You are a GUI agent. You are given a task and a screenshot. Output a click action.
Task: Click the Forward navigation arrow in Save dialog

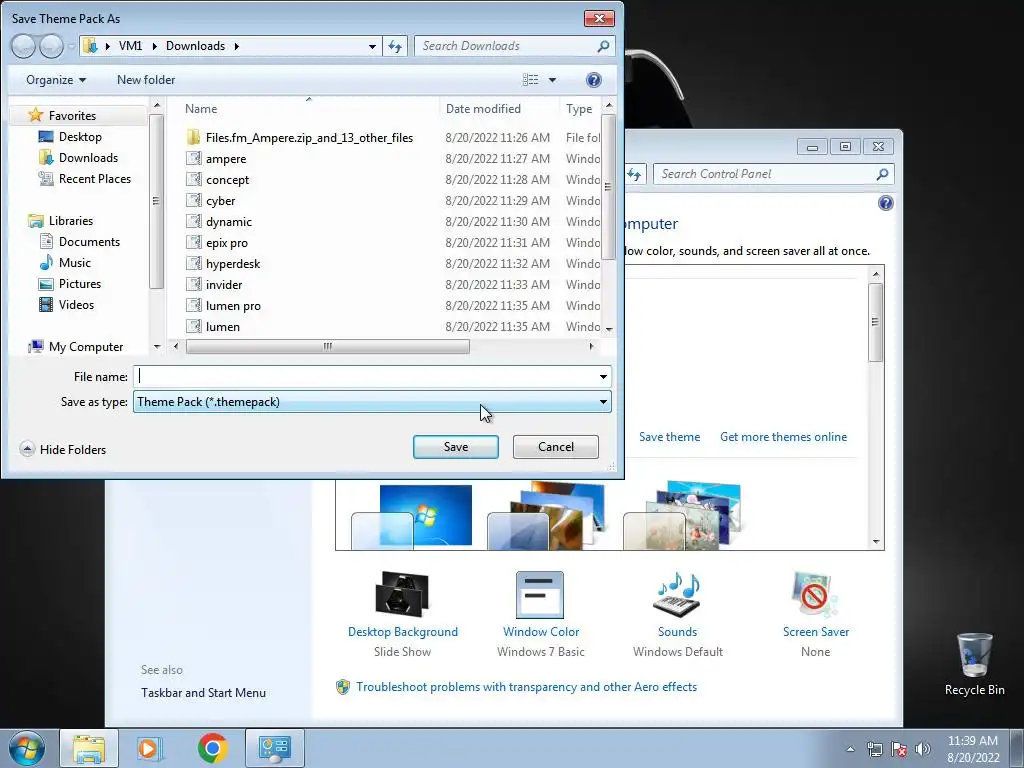click(x=51, y=46)
